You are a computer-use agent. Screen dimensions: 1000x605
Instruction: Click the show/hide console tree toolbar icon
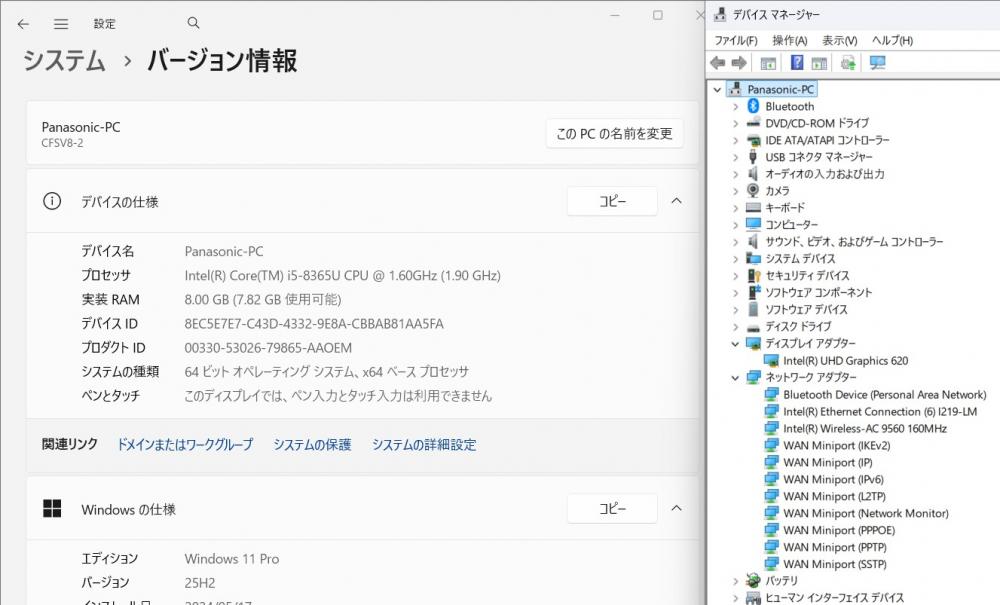[768, 63]
